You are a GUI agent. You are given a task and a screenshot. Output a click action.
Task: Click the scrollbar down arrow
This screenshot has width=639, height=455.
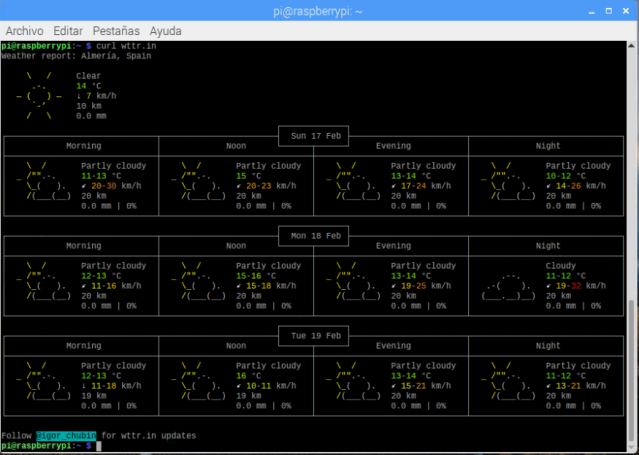point(632,448)
